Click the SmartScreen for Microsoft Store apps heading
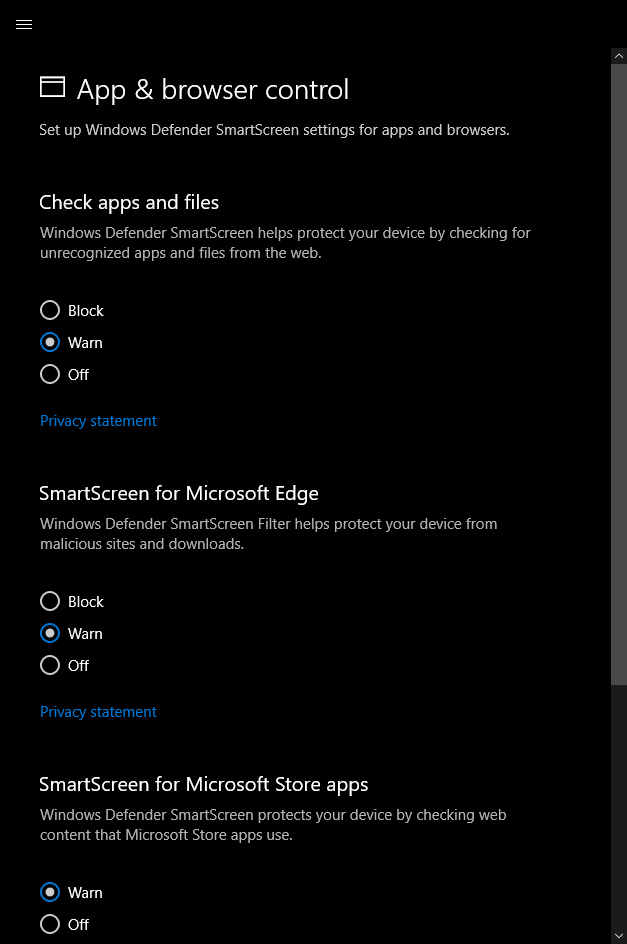This screenshot has height=944, width=627. coord(204,784)
